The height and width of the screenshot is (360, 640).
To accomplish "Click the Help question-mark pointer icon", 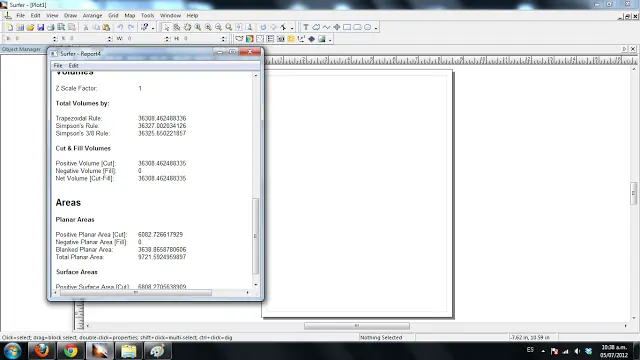I will click(144, 27).
